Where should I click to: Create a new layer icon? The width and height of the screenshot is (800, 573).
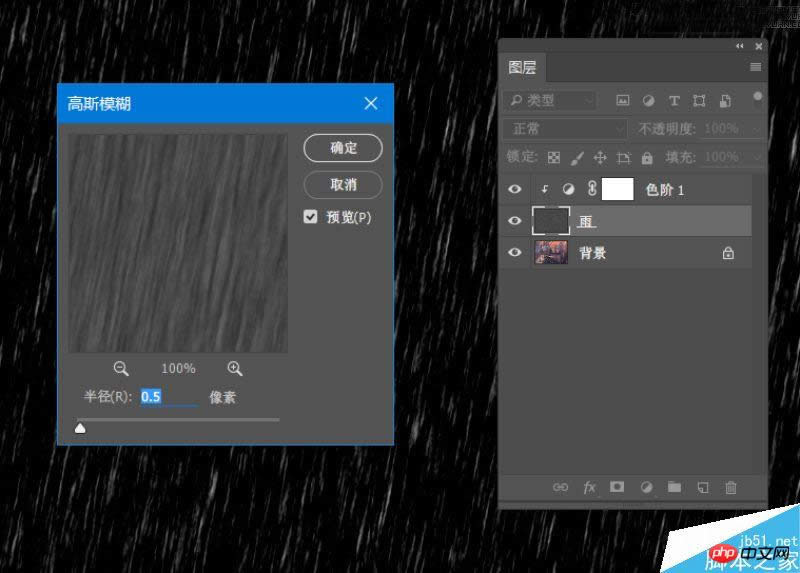coord(702,487)
